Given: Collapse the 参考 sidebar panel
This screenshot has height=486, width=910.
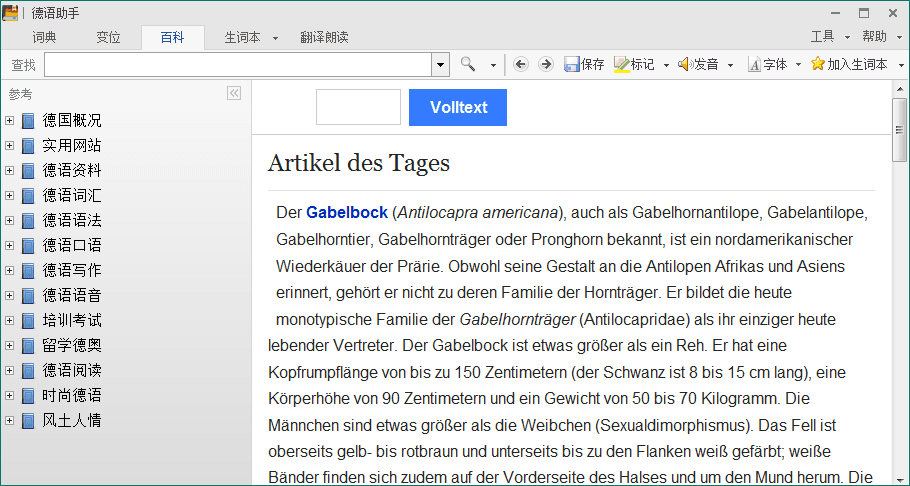Looking at the screenshot, I should pos(234,93).
